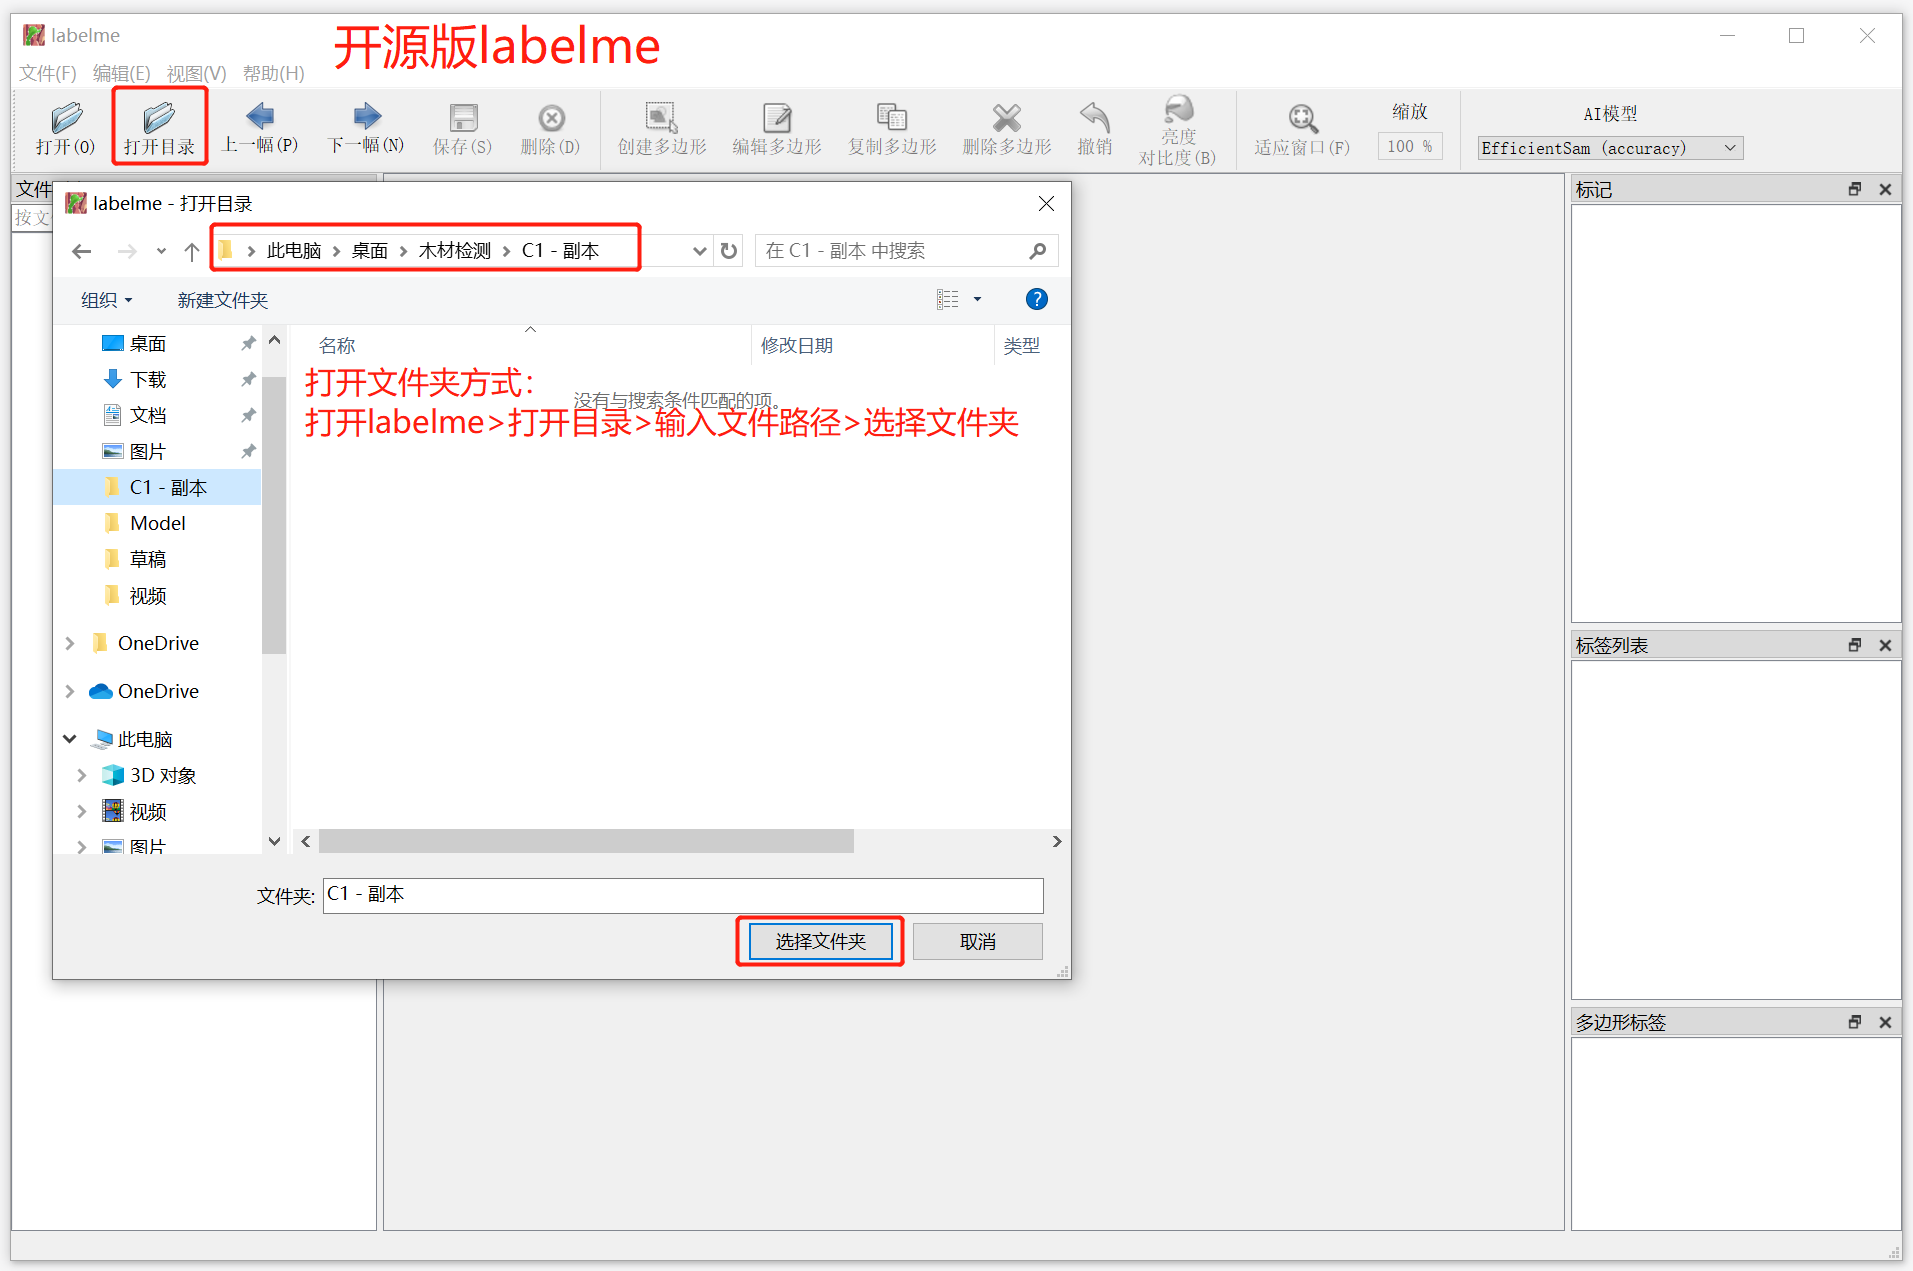Click the 类型 column header
1913x1271 pixels.
pos(1022,345)
